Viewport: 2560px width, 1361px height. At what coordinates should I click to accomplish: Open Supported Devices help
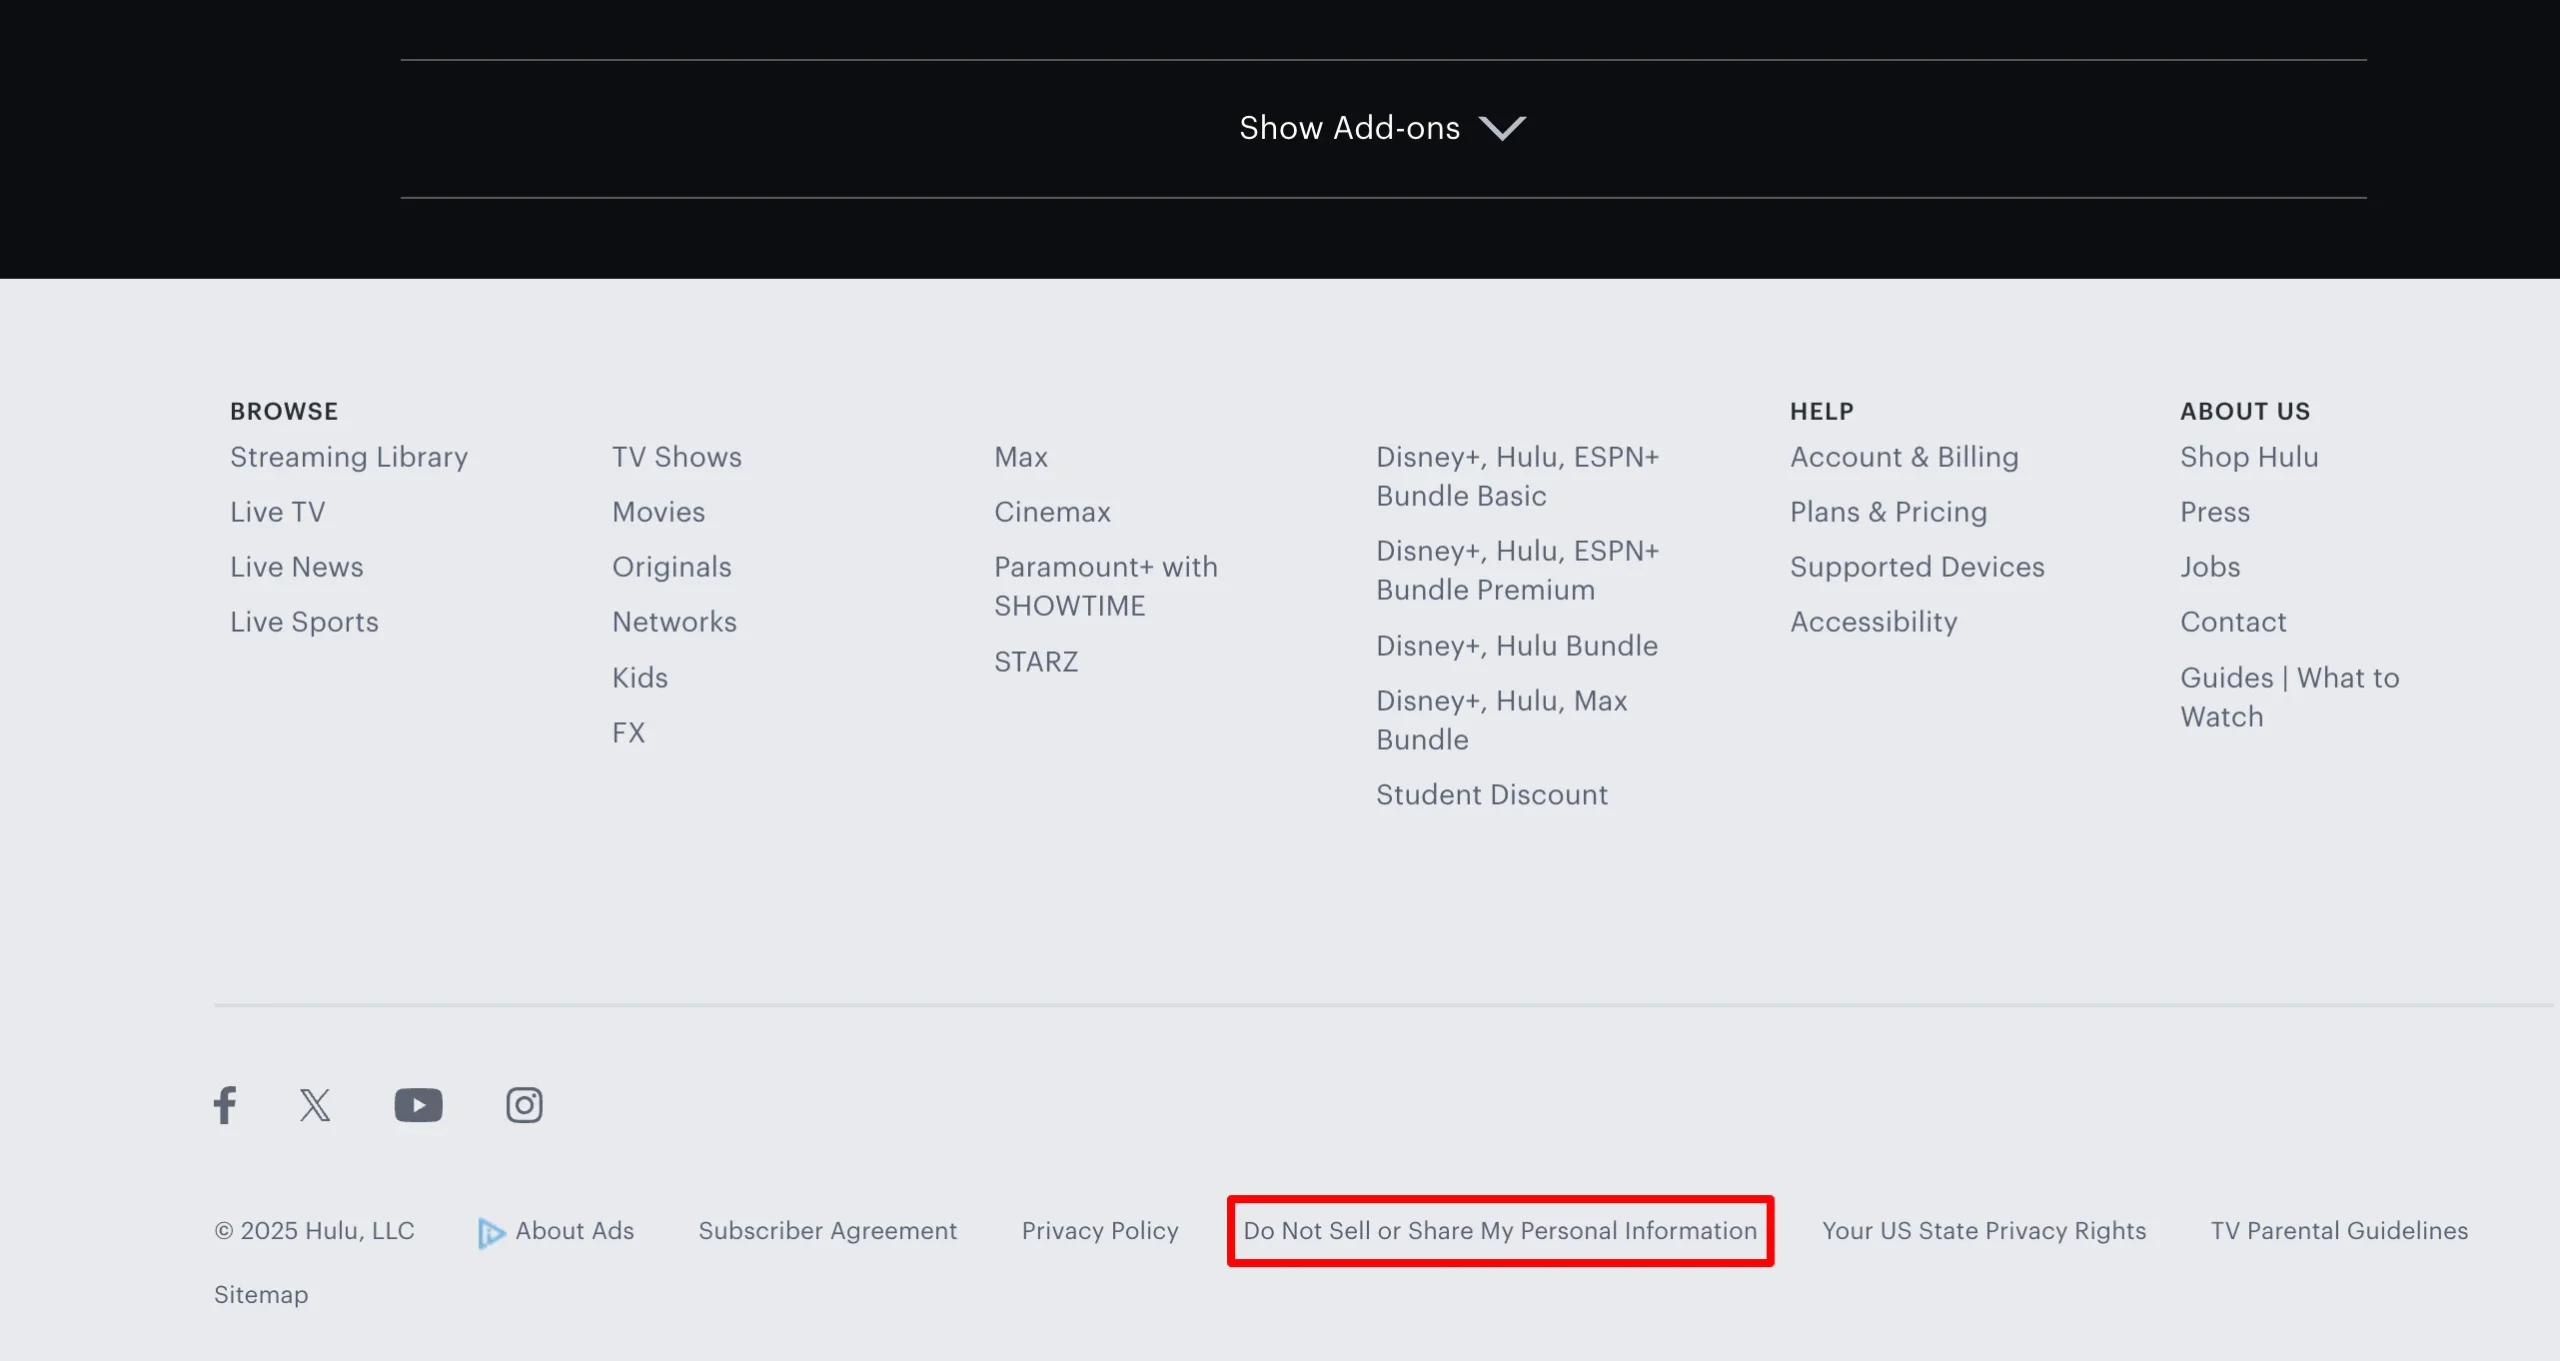1917,567
